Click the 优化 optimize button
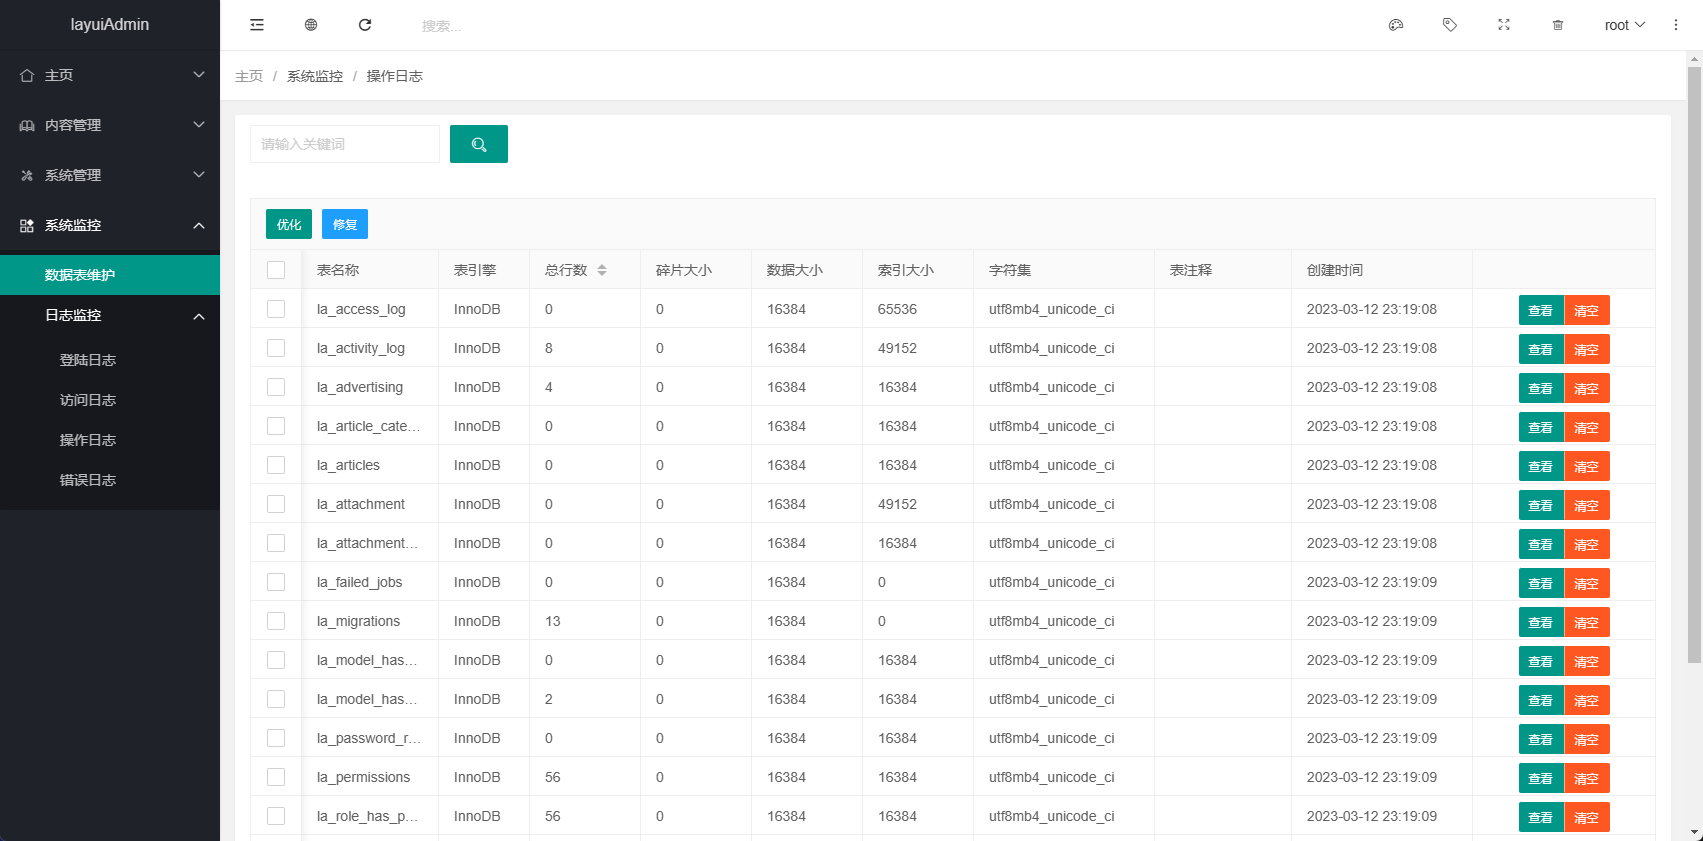The width and height of the screenshot is (1703, 841). (x=289, y=224)
